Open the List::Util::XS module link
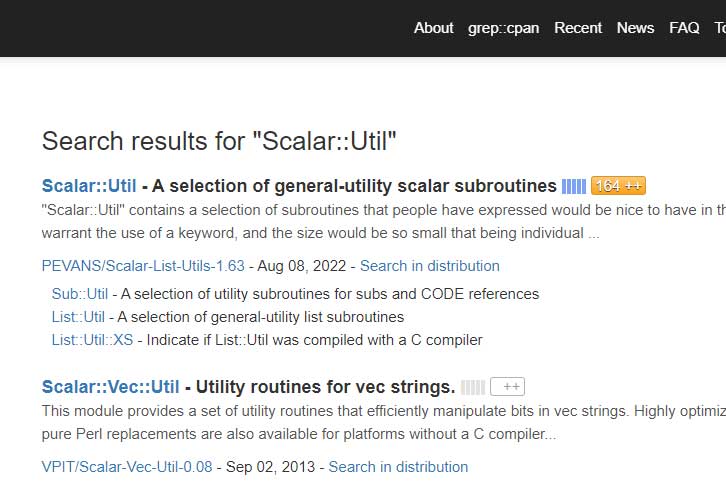Viewport: 726px width, 484px height. (92, 340)
